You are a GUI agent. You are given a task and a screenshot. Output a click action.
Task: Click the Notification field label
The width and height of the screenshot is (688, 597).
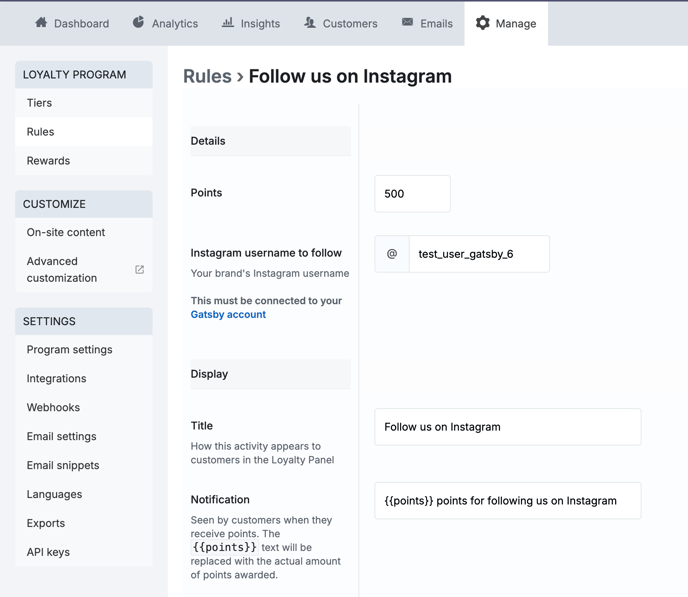(x=220, y=500)
